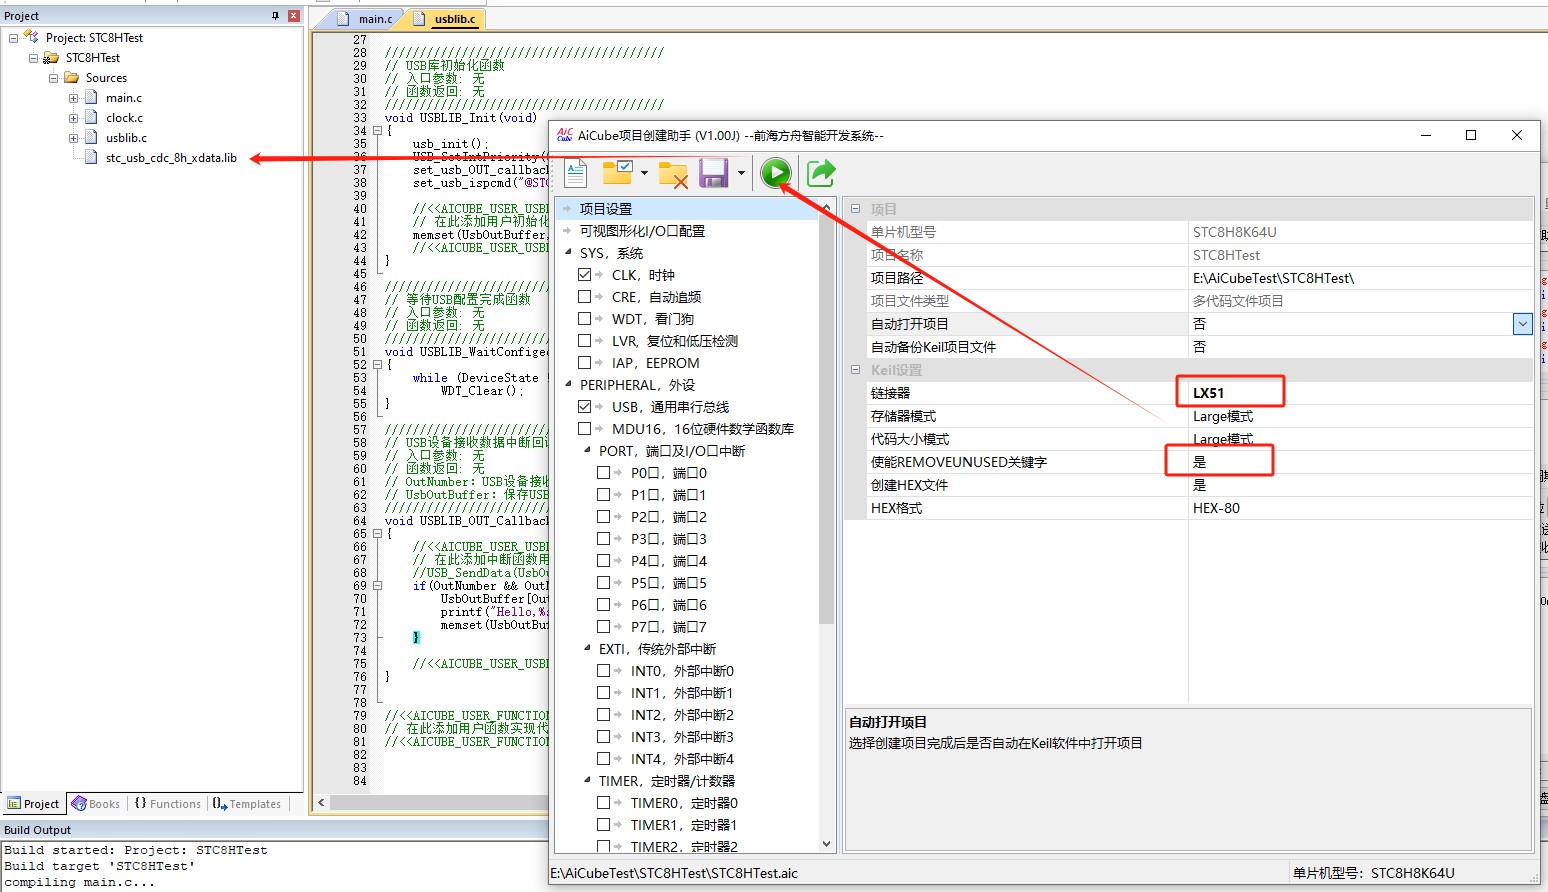Screen dimensions: 1548x892
Task: Select 可视图形化I/O口配置 in the settings list
Action: (642, 231)
